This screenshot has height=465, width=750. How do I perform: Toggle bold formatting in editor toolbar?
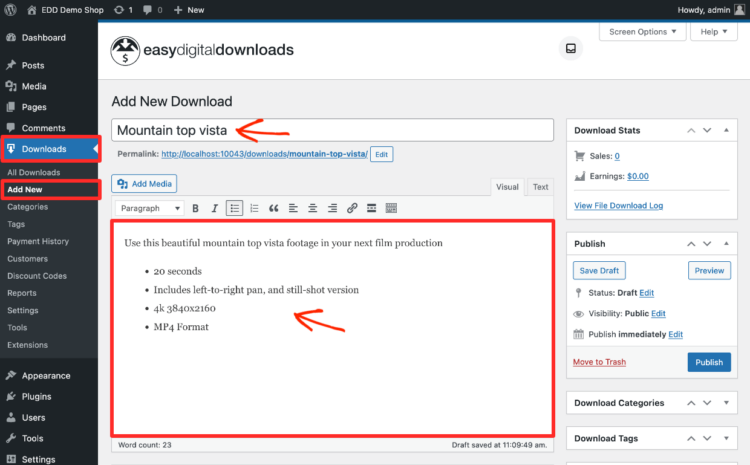[195, 208]
